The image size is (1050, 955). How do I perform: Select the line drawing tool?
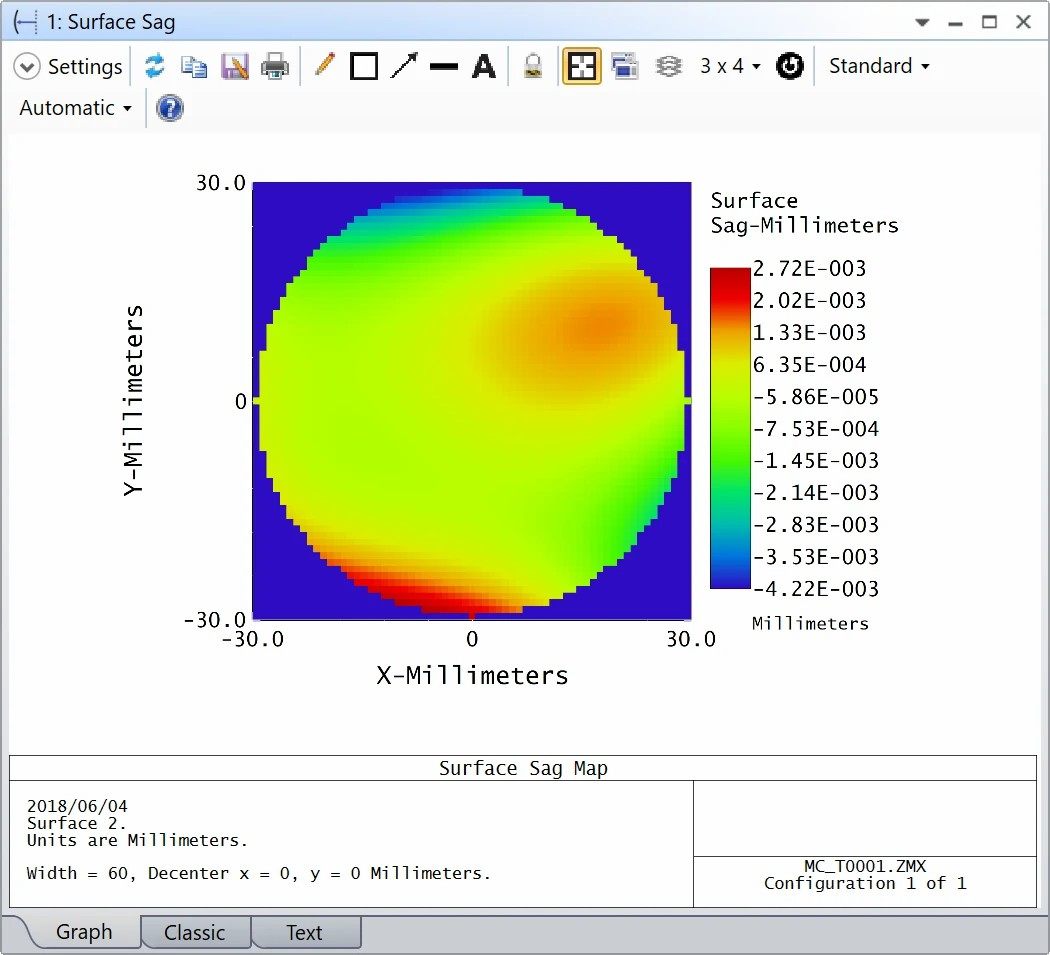click(443, 67)
